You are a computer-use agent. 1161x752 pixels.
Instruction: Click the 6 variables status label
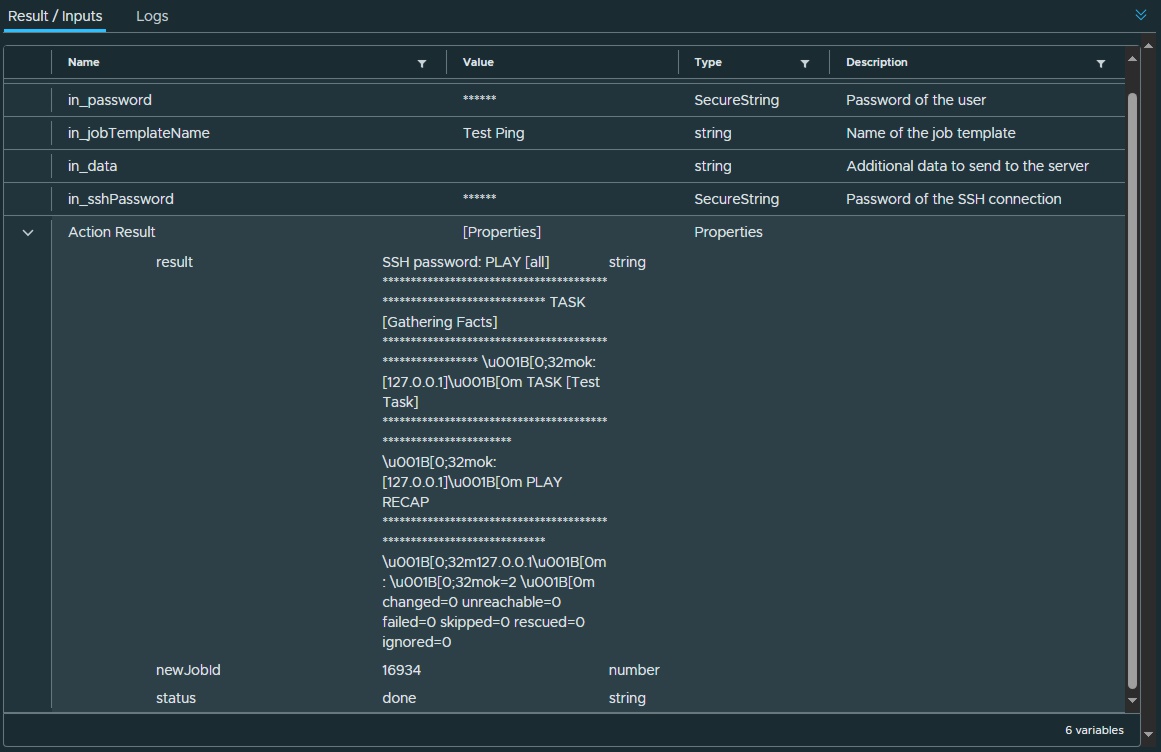[1095, 730]
